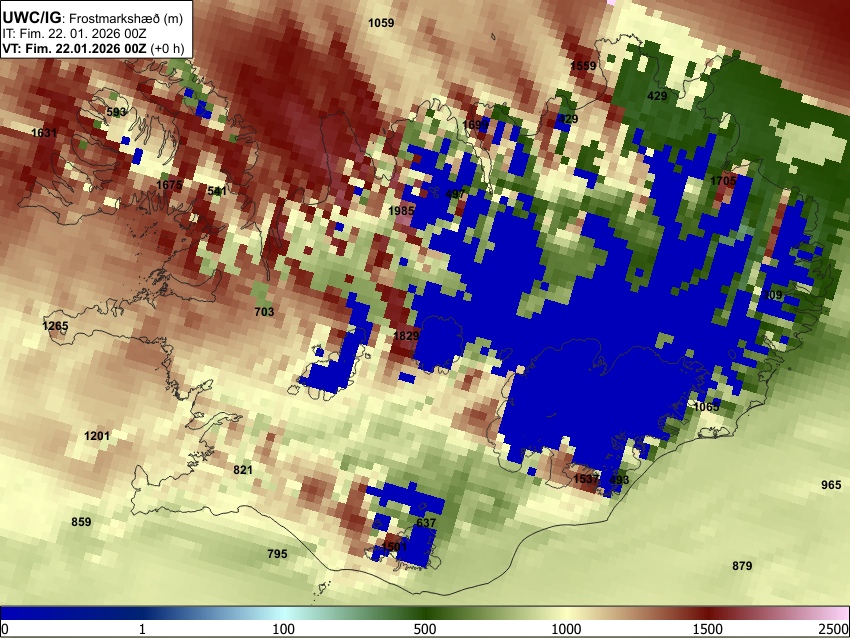Click the 493 value label
This screenshot has height=638, width=850.
(619, 480)
